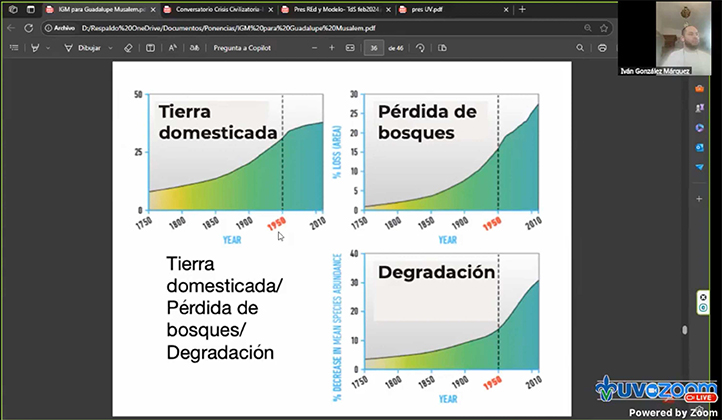Open the blue paper-plane sidebar icon
The width and height of the screenshot is (722, 420).
point(699,167)
